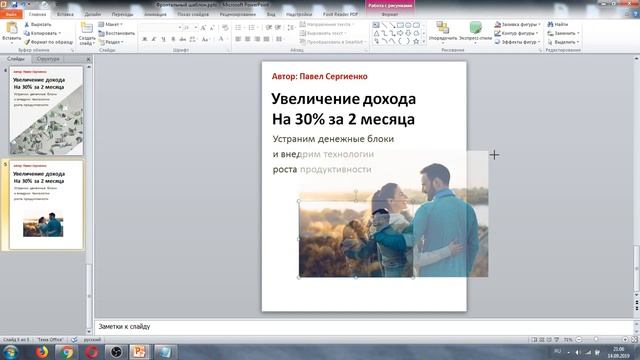Open the font color picker
This screenshot has height=360, width=640.
click(221, 39)
